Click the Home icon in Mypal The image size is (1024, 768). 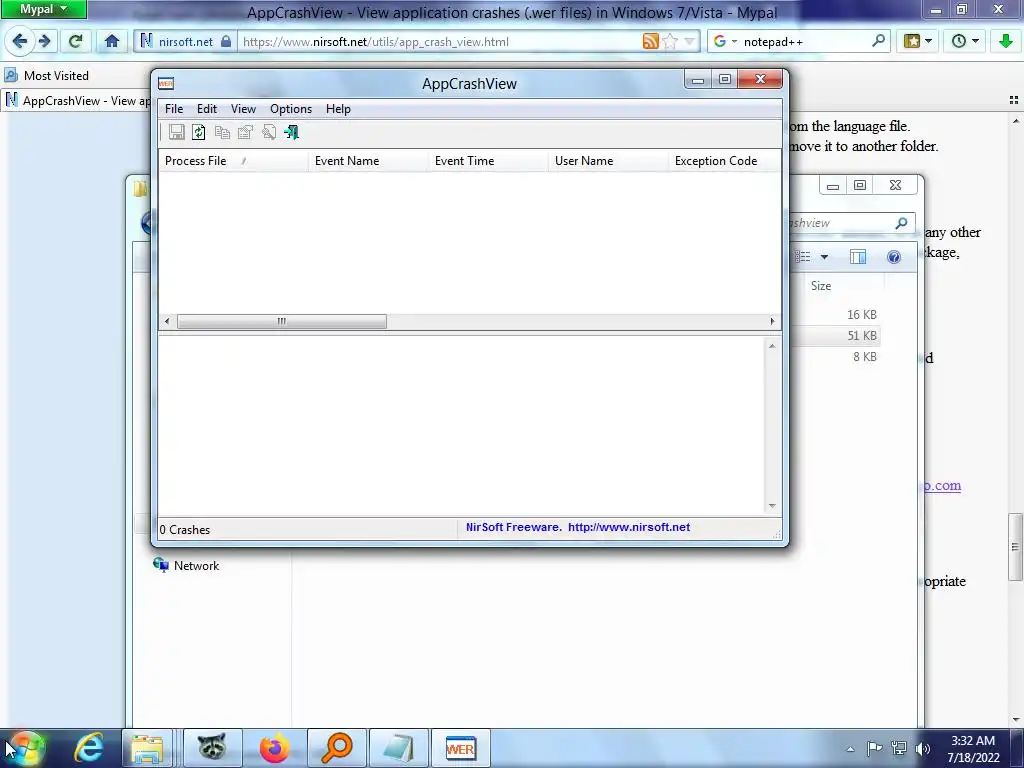112,41
